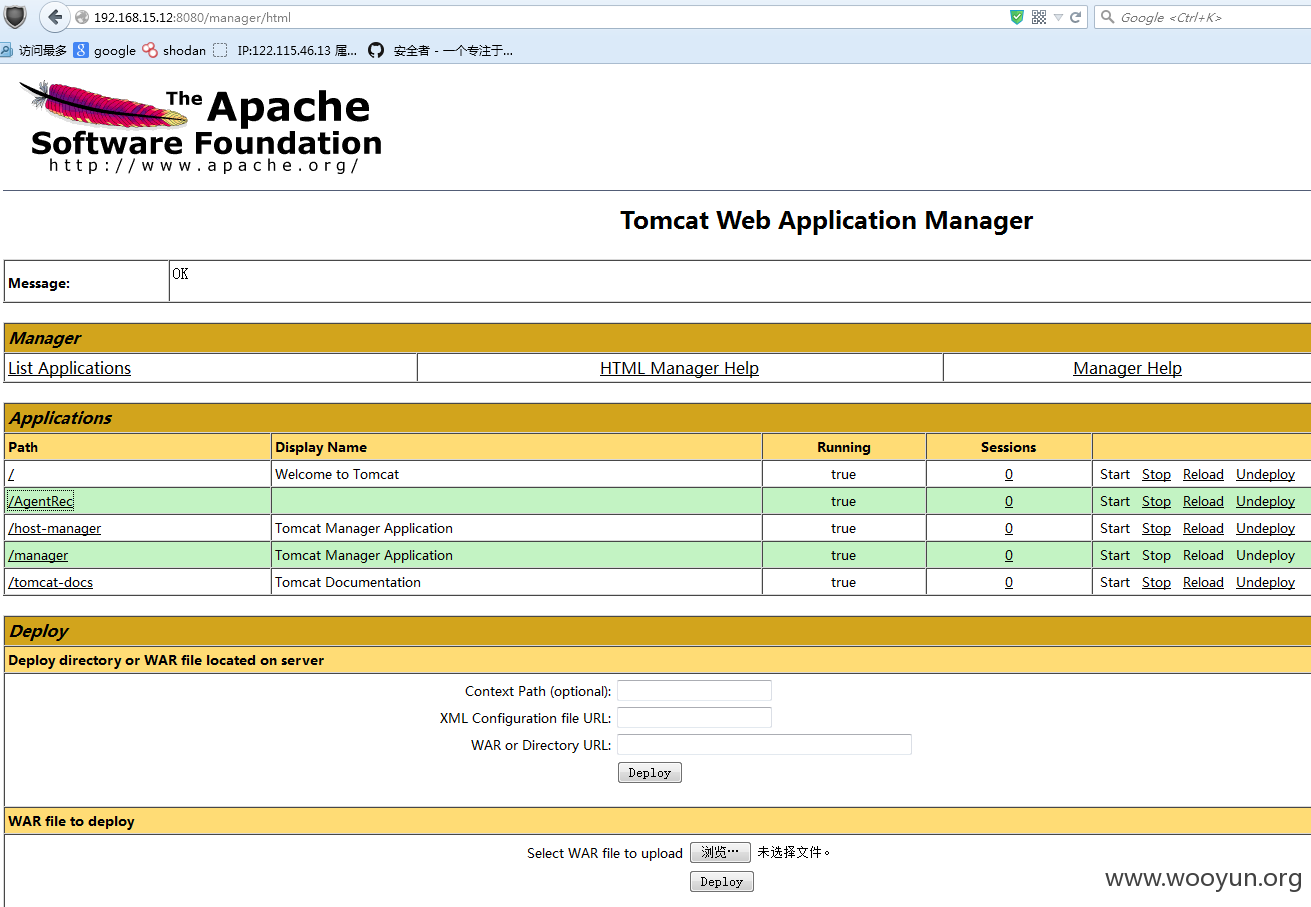Click the Tomcat Documentation display name
Image resolution: width=1311 pixels, height=907 pixels.
[x=348, y=582]
